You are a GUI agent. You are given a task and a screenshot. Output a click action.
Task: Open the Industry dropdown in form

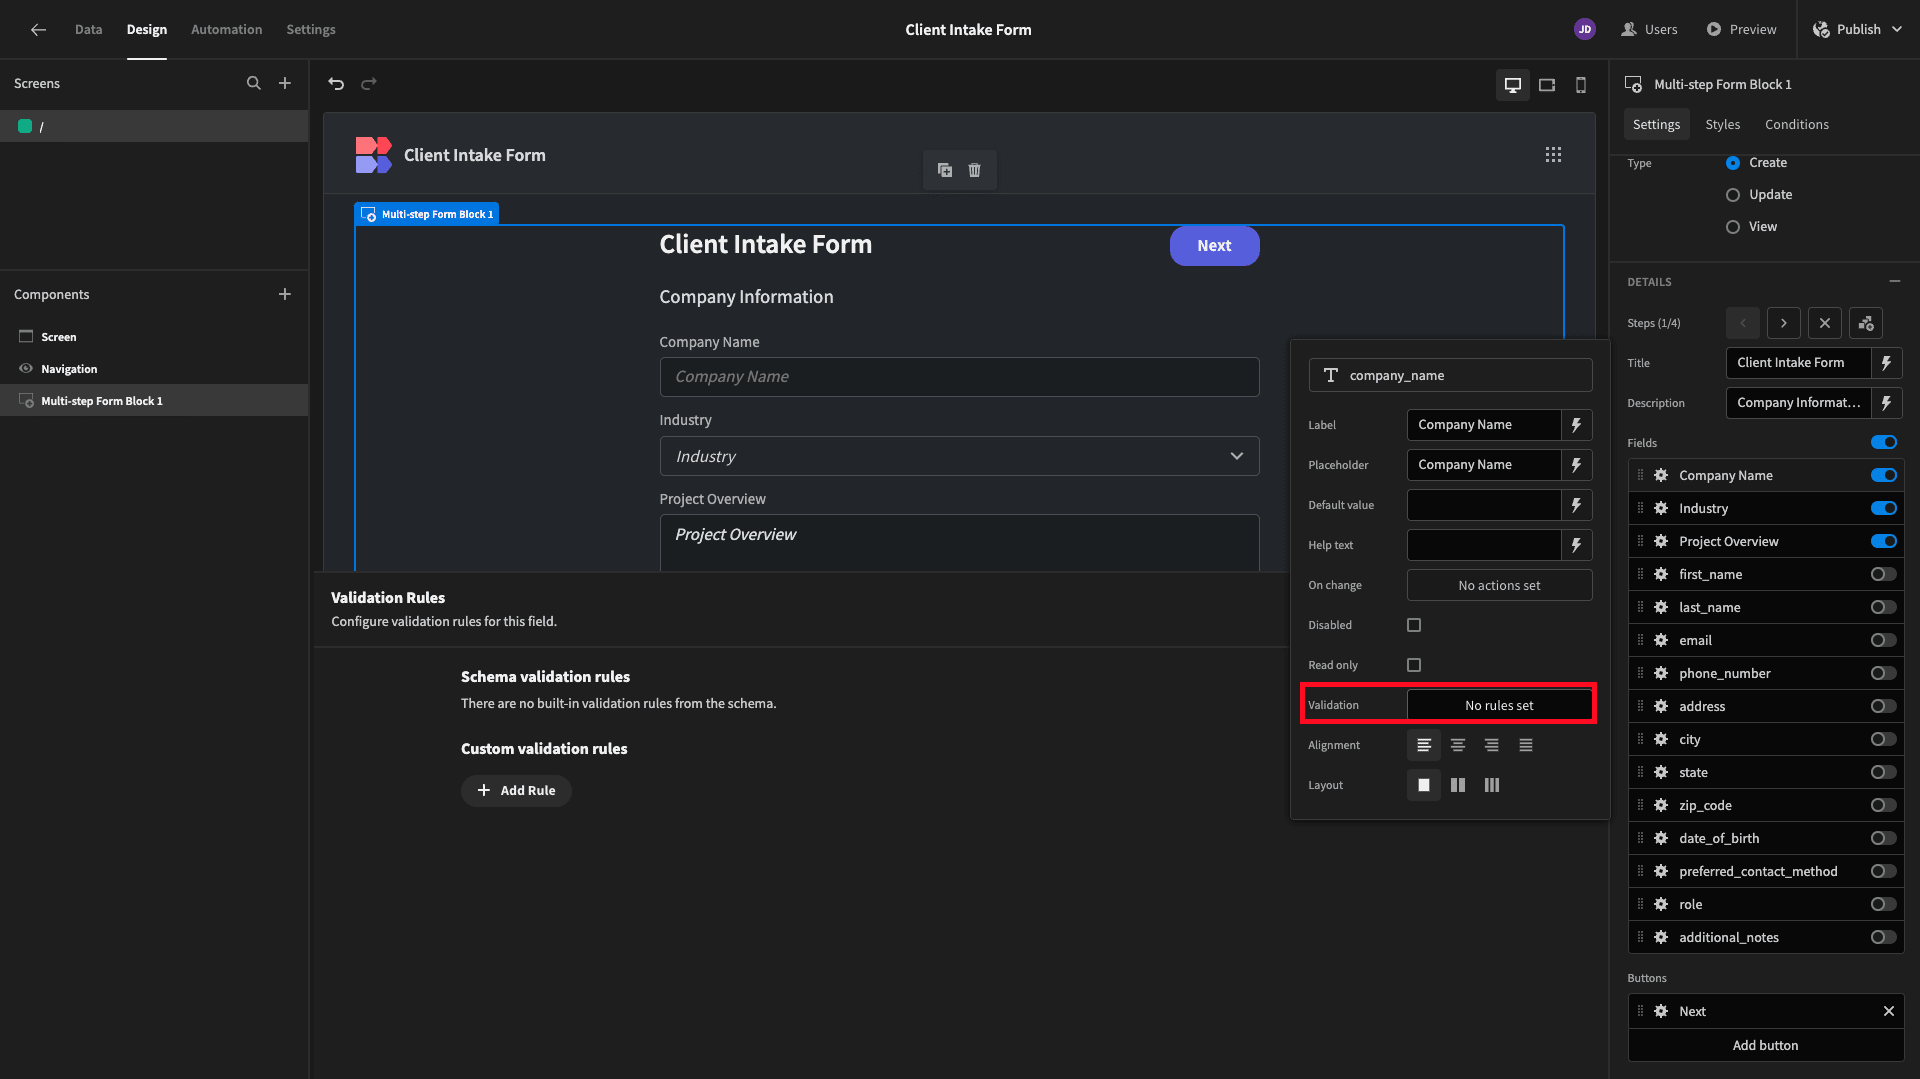(x=959, y=457)
